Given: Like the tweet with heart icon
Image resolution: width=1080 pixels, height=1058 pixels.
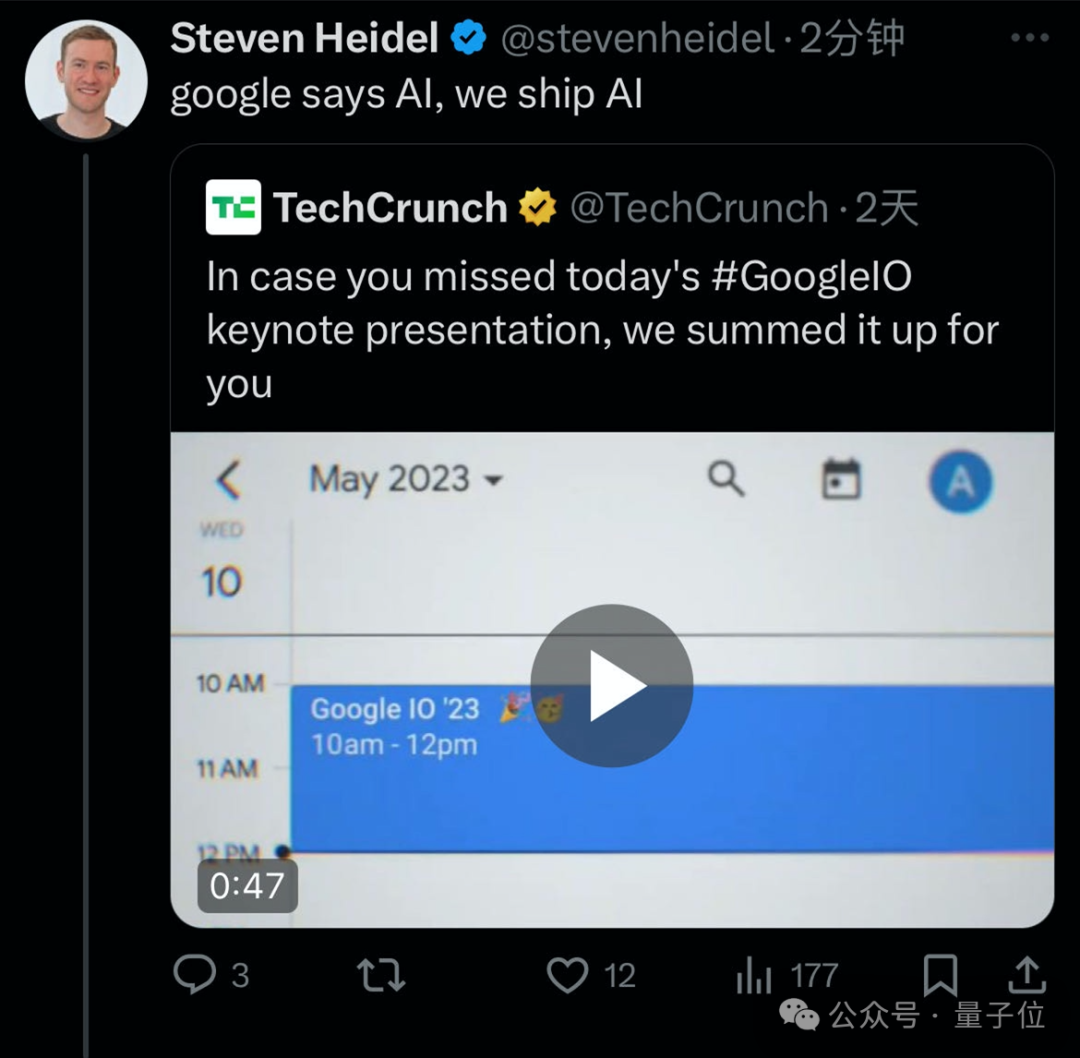Looking at the screenshot, I should (568, 974).
